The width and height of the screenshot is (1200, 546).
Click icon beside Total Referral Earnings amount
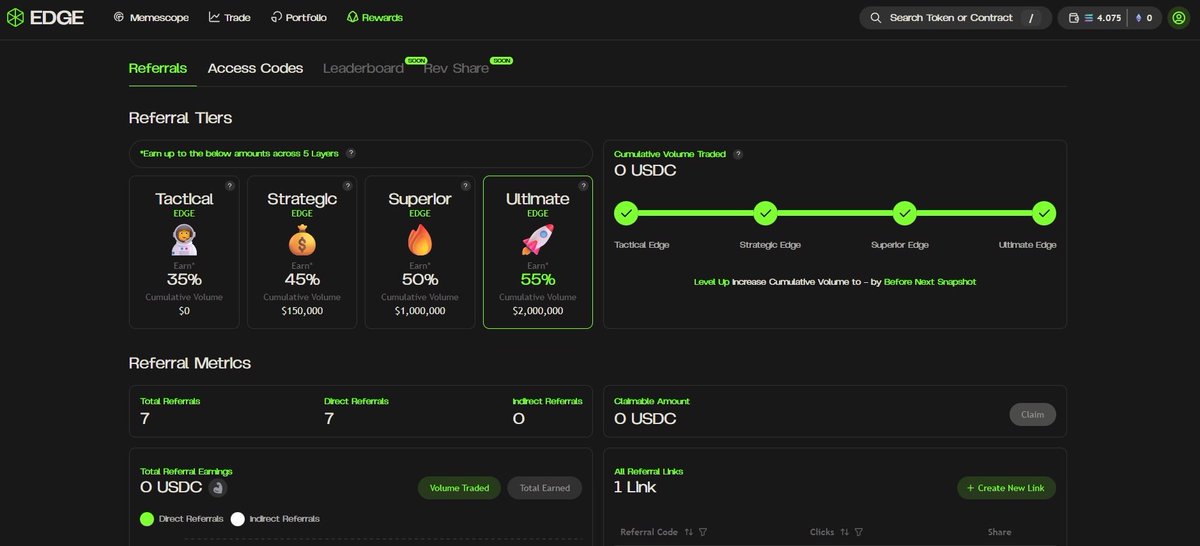click(218, 488)
